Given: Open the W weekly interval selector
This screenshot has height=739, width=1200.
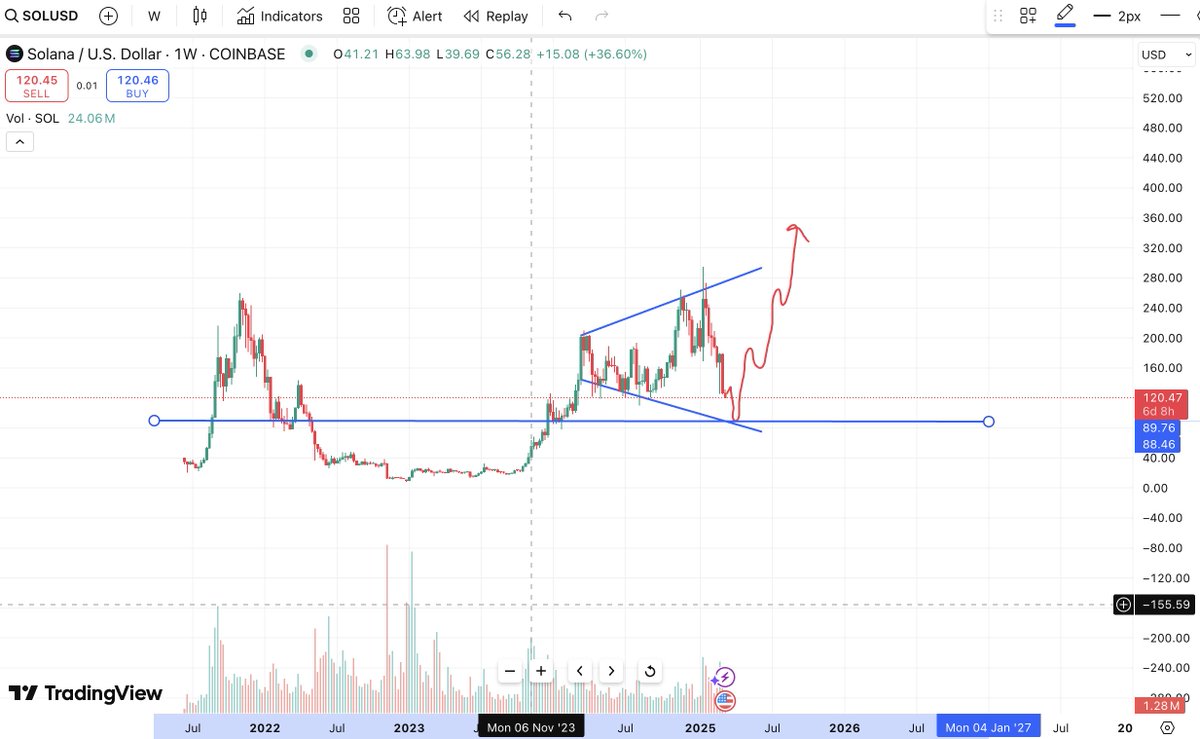Looking at the screenshot, I should [154, 16].
